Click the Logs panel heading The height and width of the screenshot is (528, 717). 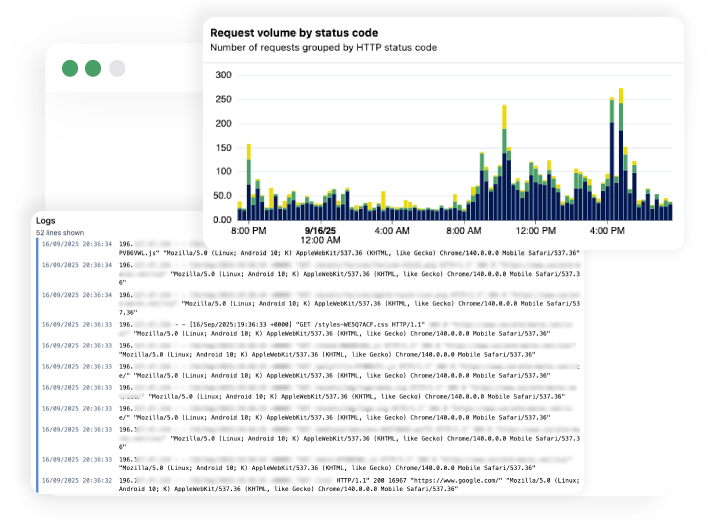pyautogui.click(x=46, y=220)
